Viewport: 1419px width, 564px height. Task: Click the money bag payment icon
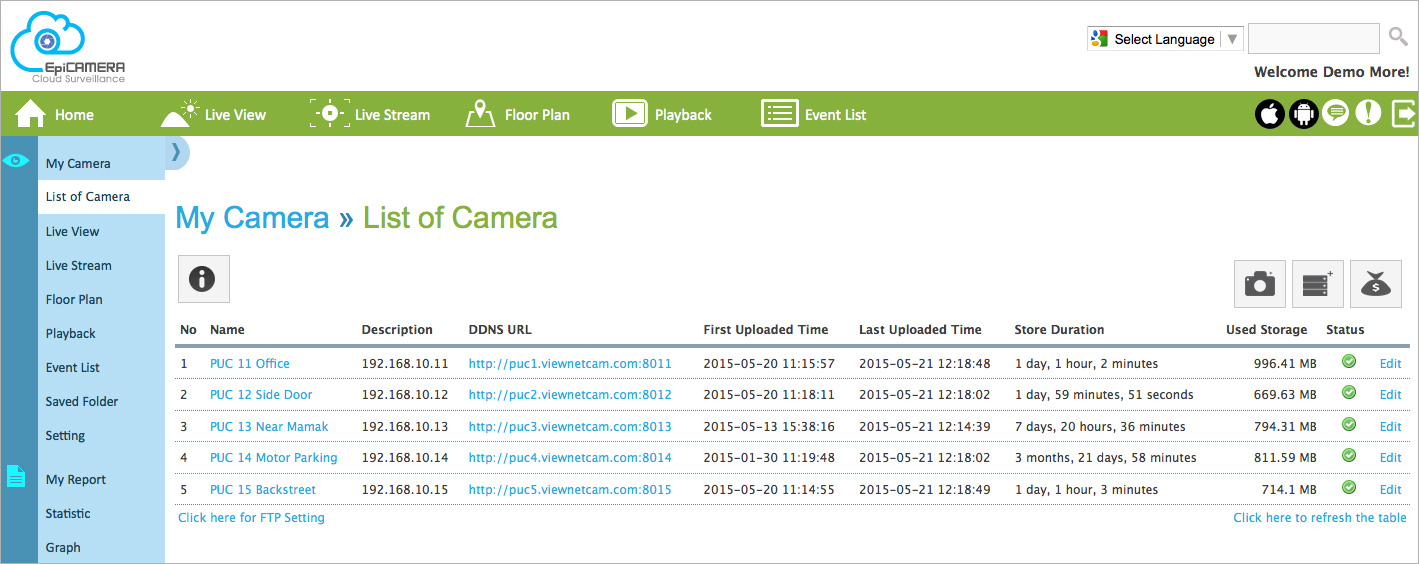pos(1376,284)
